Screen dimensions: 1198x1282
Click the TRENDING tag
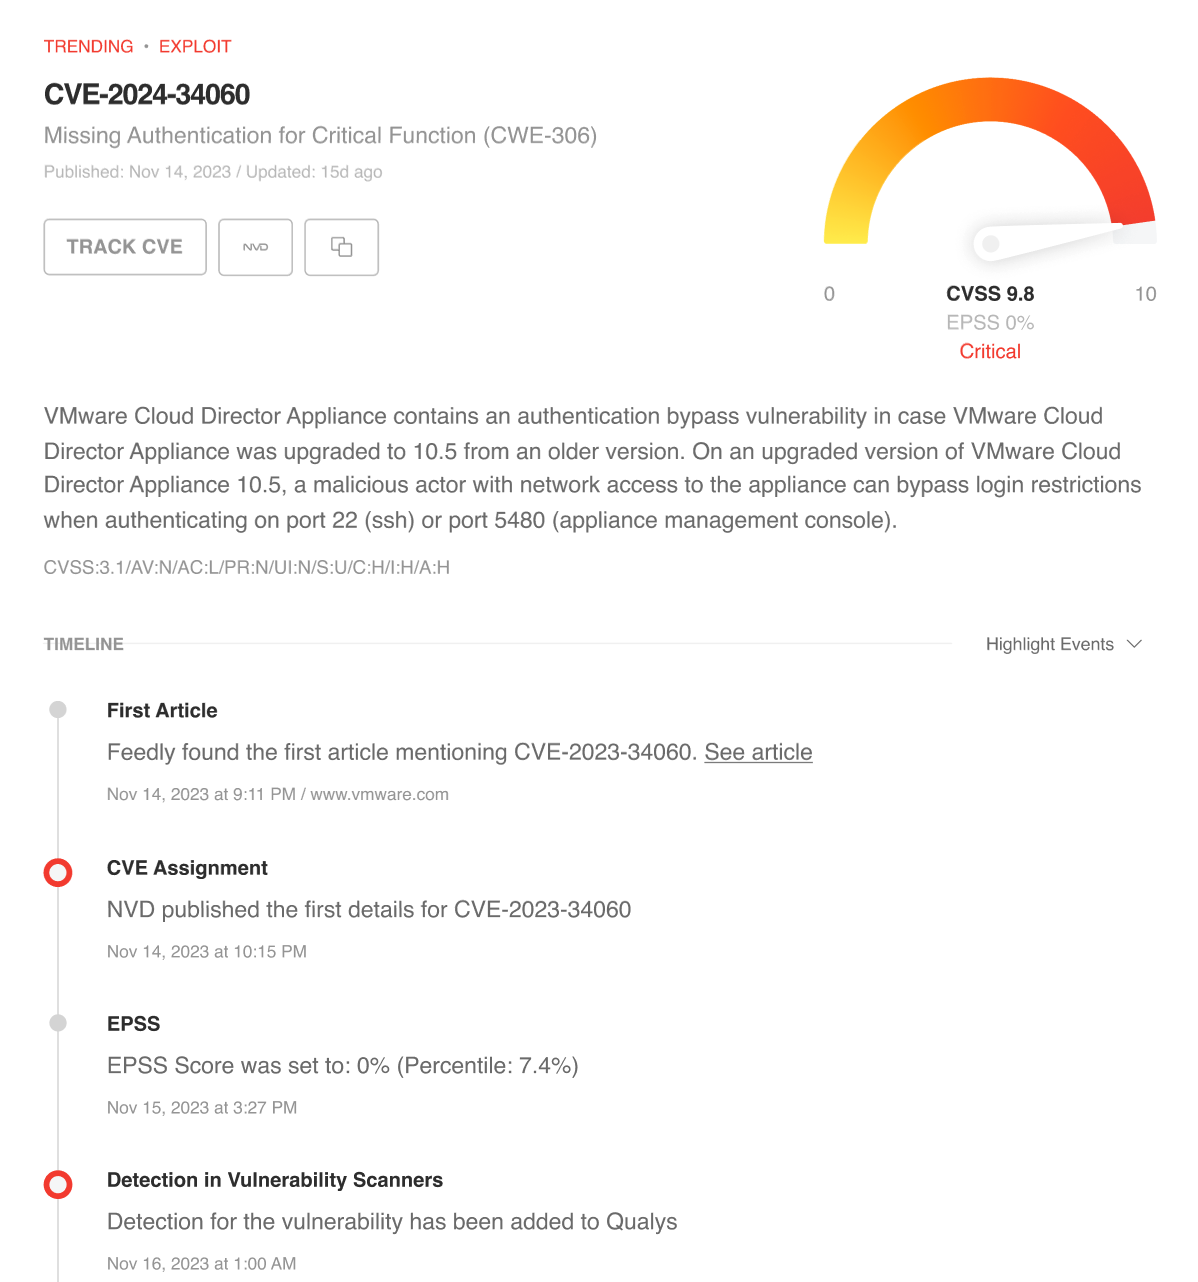pos(88,47)
